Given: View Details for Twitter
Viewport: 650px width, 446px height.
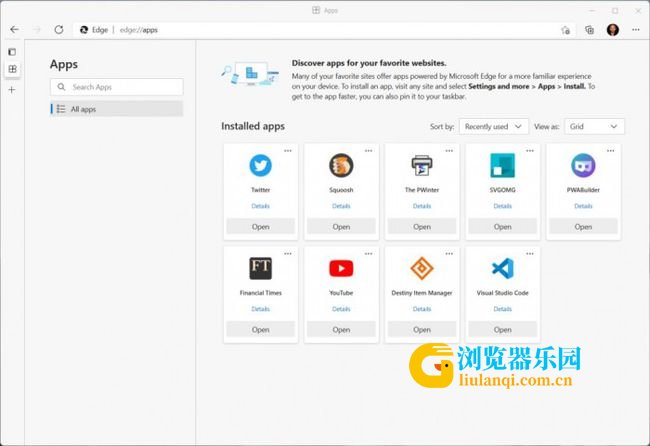Looking at the screenshot, I should pyautogui.click(x=260, y=206).
